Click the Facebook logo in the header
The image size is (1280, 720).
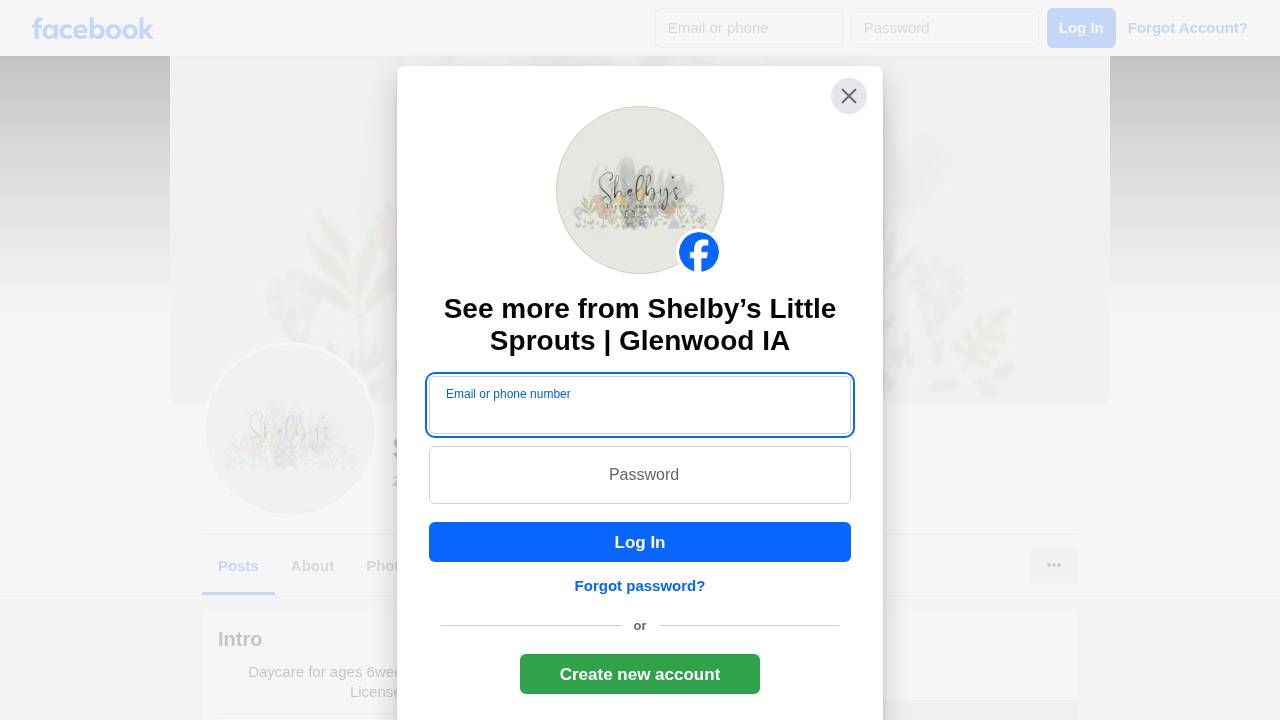click(x=93, y=28)
